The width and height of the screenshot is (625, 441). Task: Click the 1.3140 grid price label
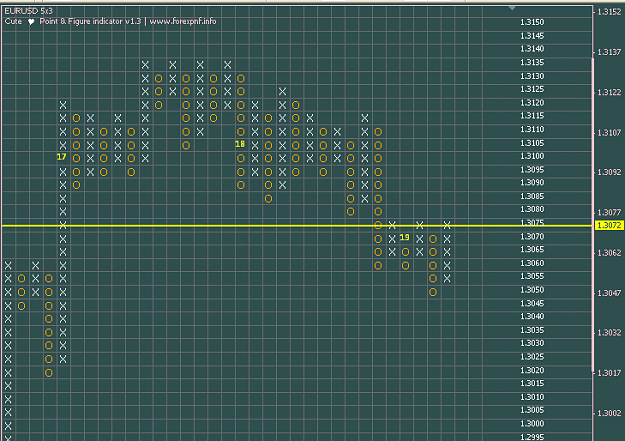click(x=532, y=49)
